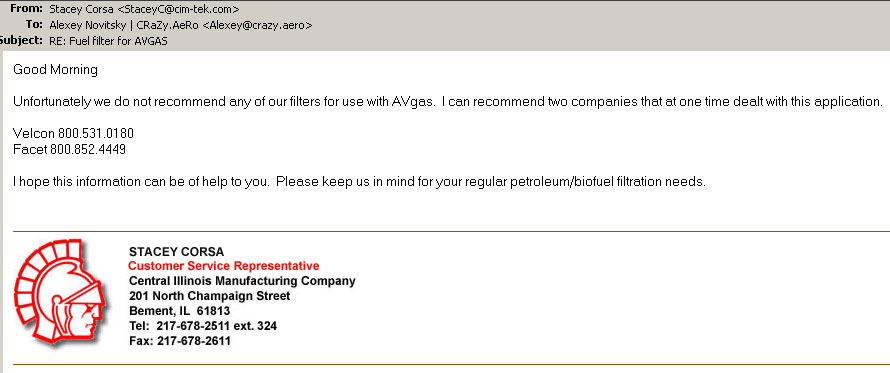Click the STACEY CORSA signature name

point(177,252)
